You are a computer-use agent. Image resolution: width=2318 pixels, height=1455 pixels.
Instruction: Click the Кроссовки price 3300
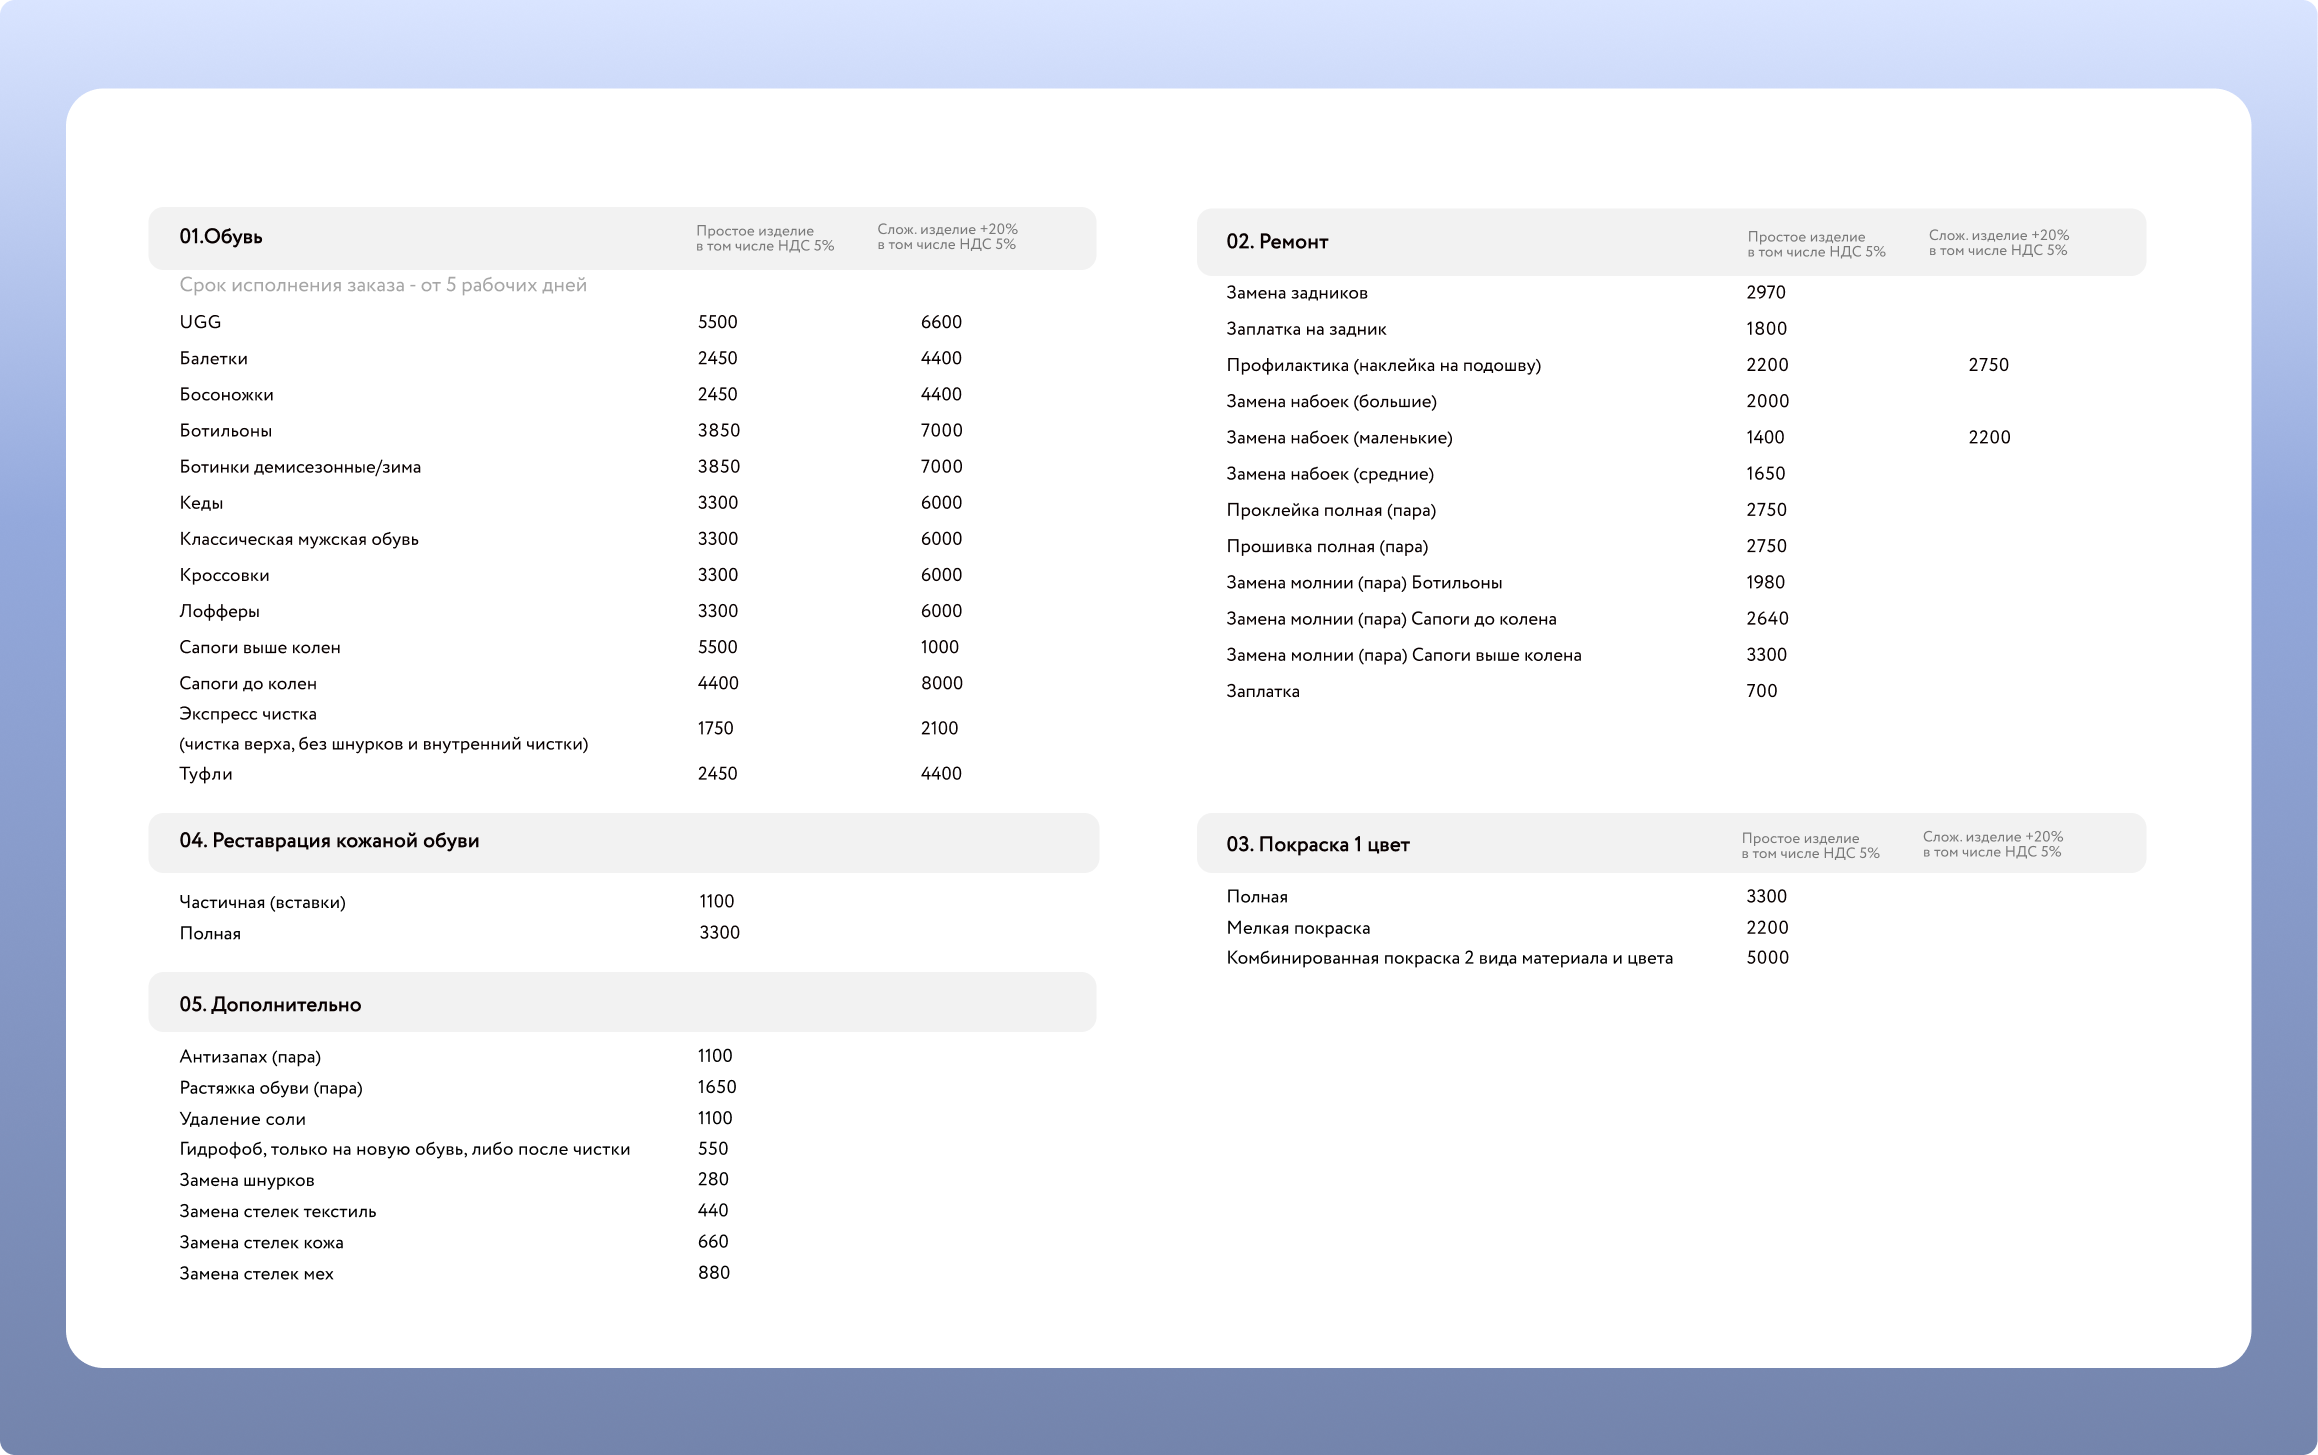tap(717, 575)
